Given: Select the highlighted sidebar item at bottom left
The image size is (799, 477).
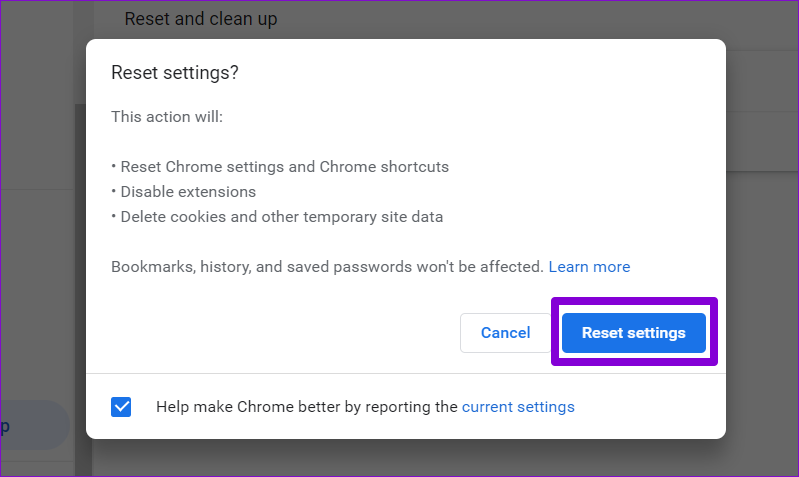Looking at the screenshot, I should point(30,426).
